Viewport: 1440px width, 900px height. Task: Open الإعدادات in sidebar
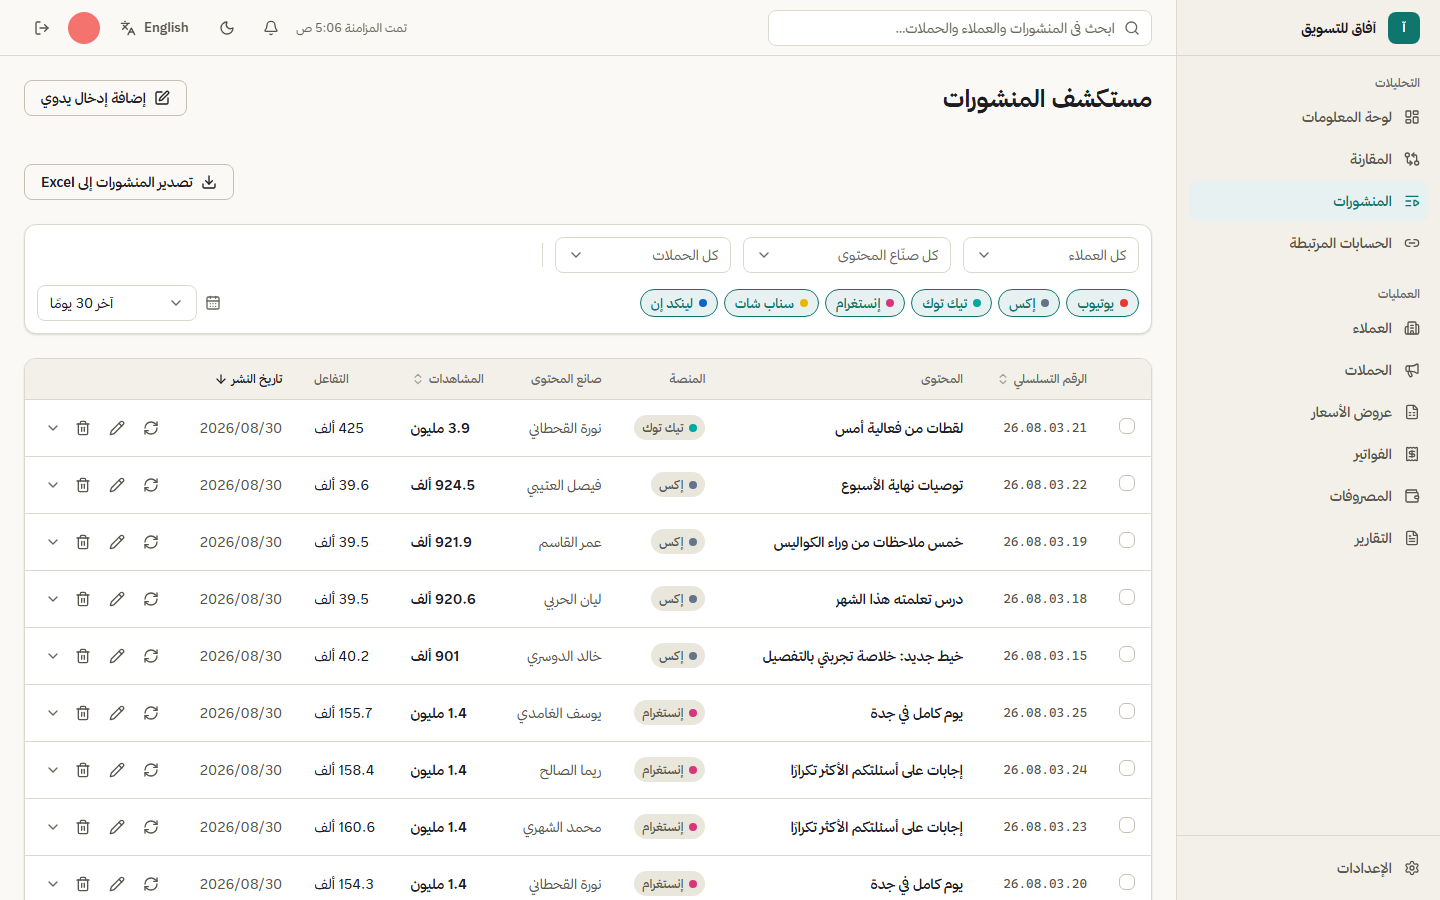point(1308,868)
